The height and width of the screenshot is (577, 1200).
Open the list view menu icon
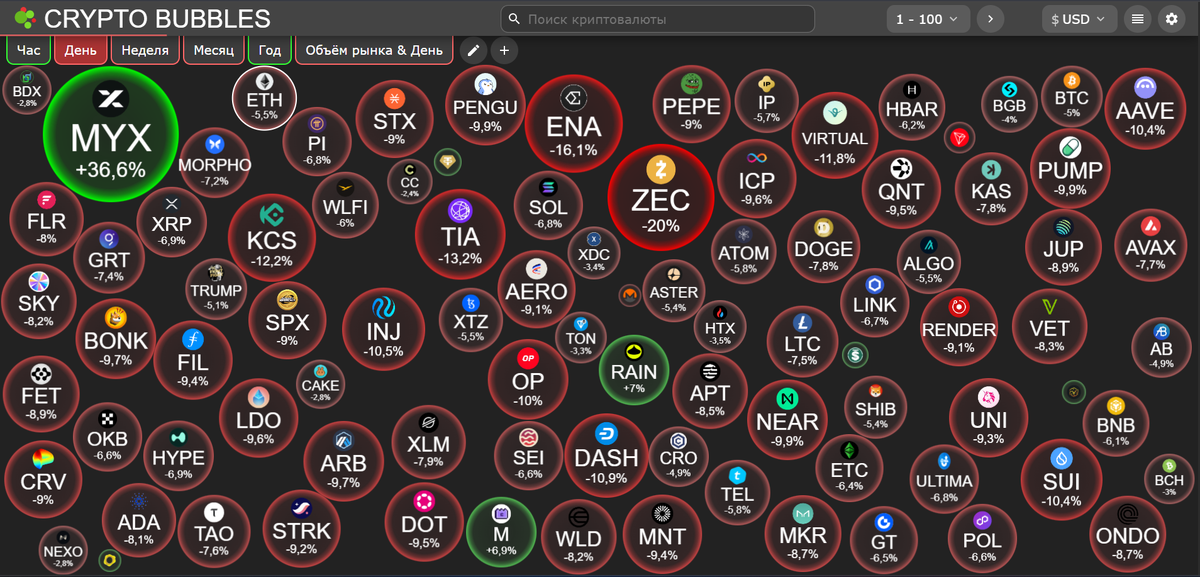coord(1137,18)
